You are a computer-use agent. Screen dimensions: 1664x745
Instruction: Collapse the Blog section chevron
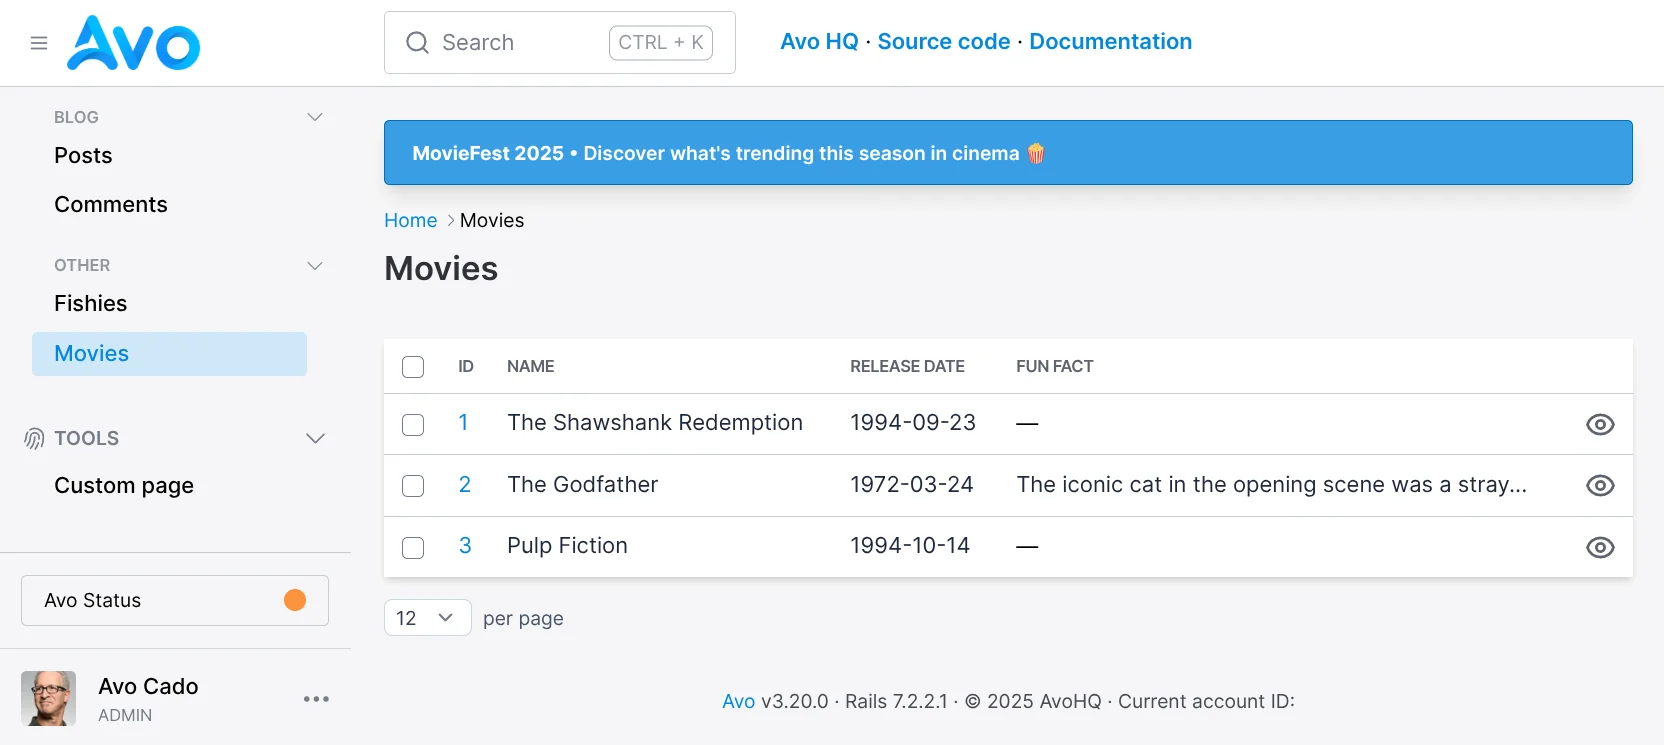[x=315, y=117]
